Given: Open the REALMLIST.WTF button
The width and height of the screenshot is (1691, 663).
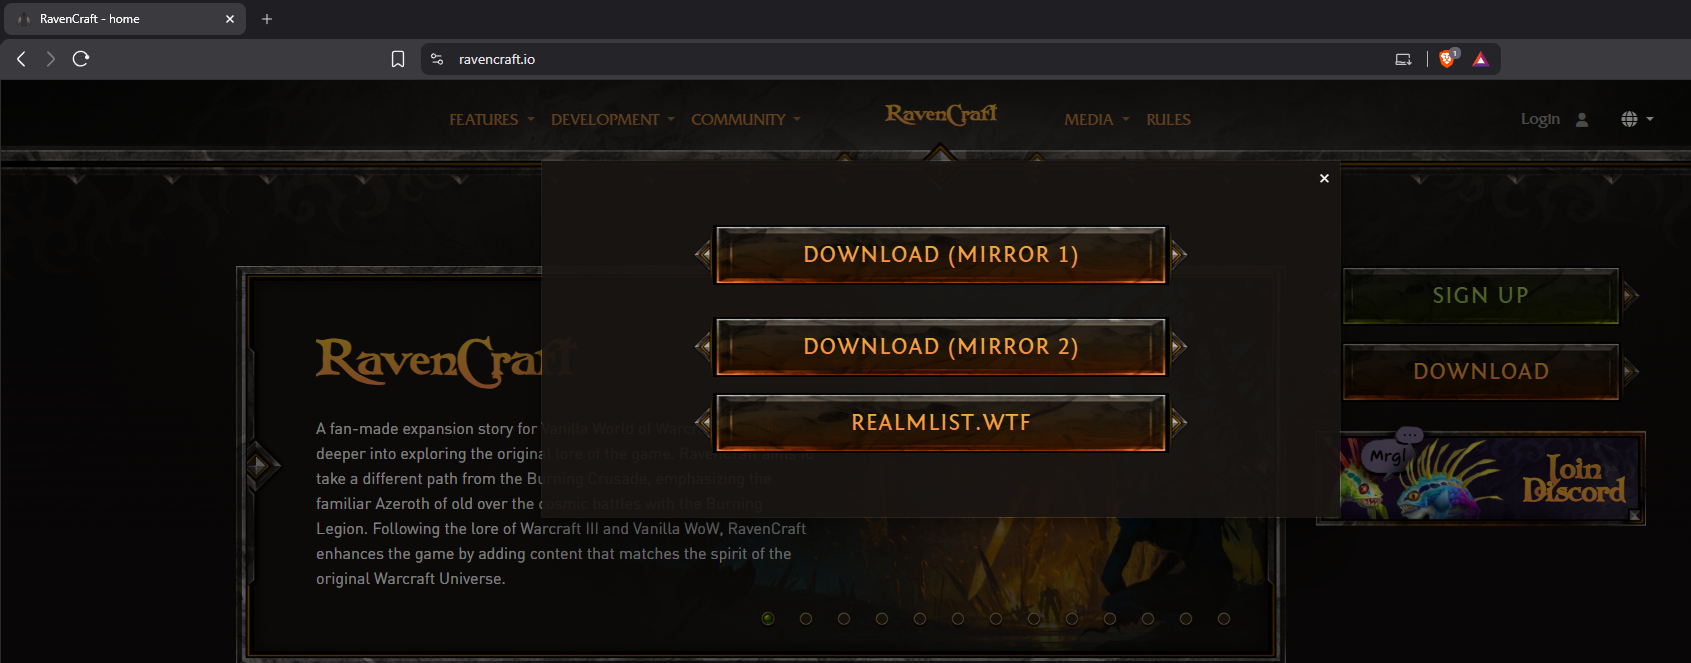Looking at the screenshot, I should point(941,423).
